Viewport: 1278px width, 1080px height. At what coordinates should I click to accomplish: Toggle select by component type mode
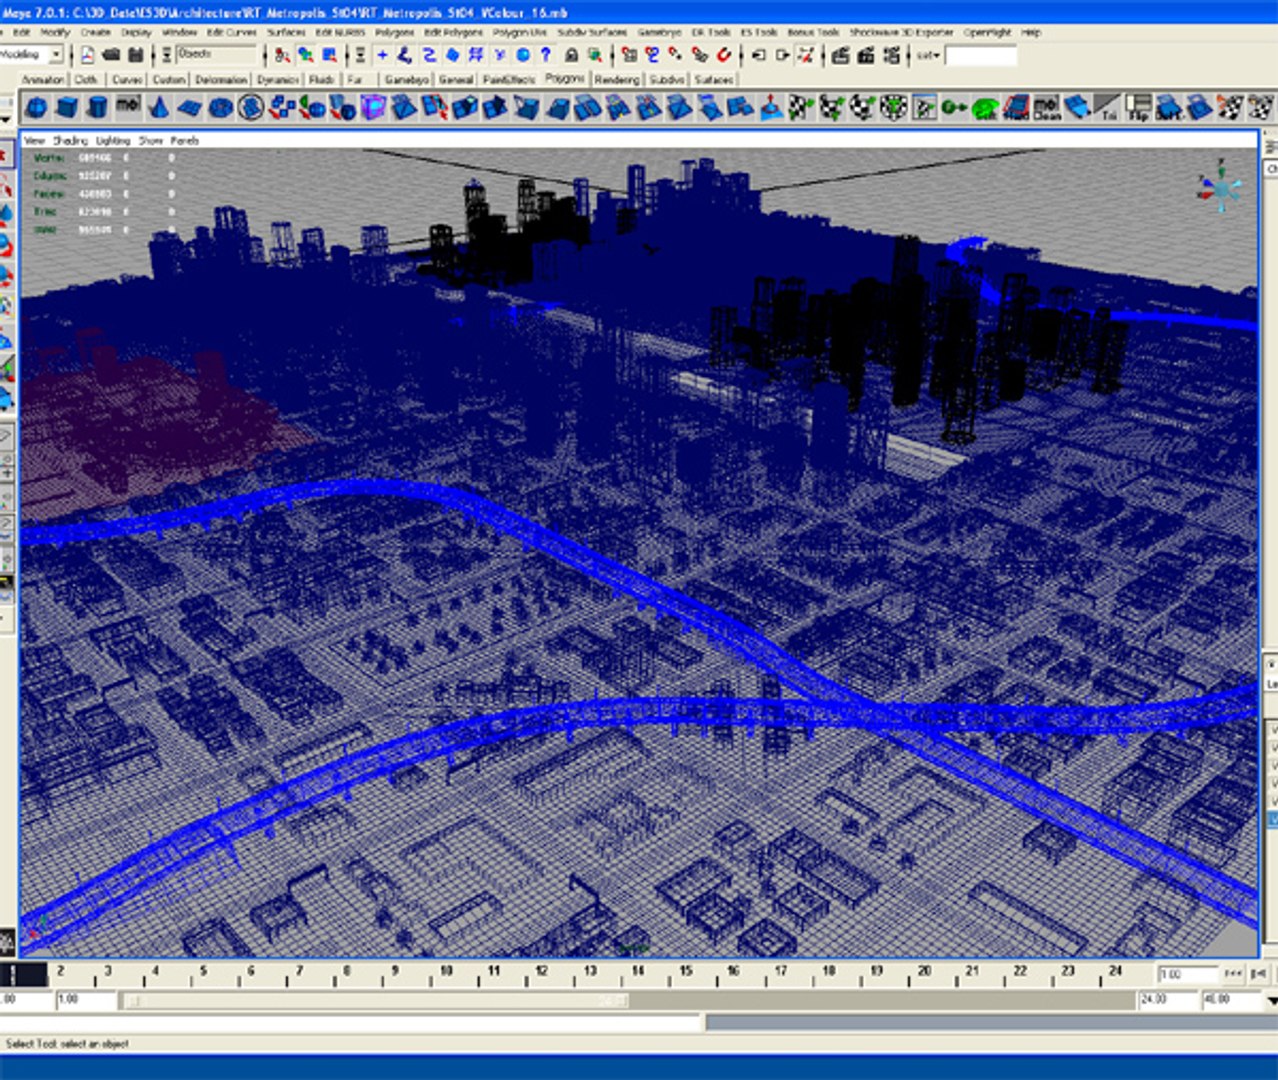[328, 55]
